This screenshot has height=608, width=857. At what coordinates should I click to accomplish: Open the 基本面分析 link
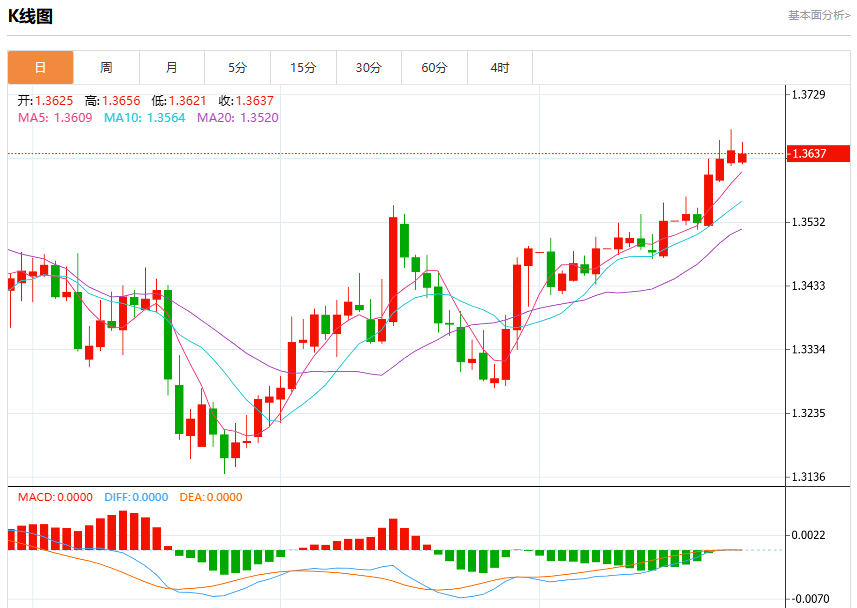point(819,15)
